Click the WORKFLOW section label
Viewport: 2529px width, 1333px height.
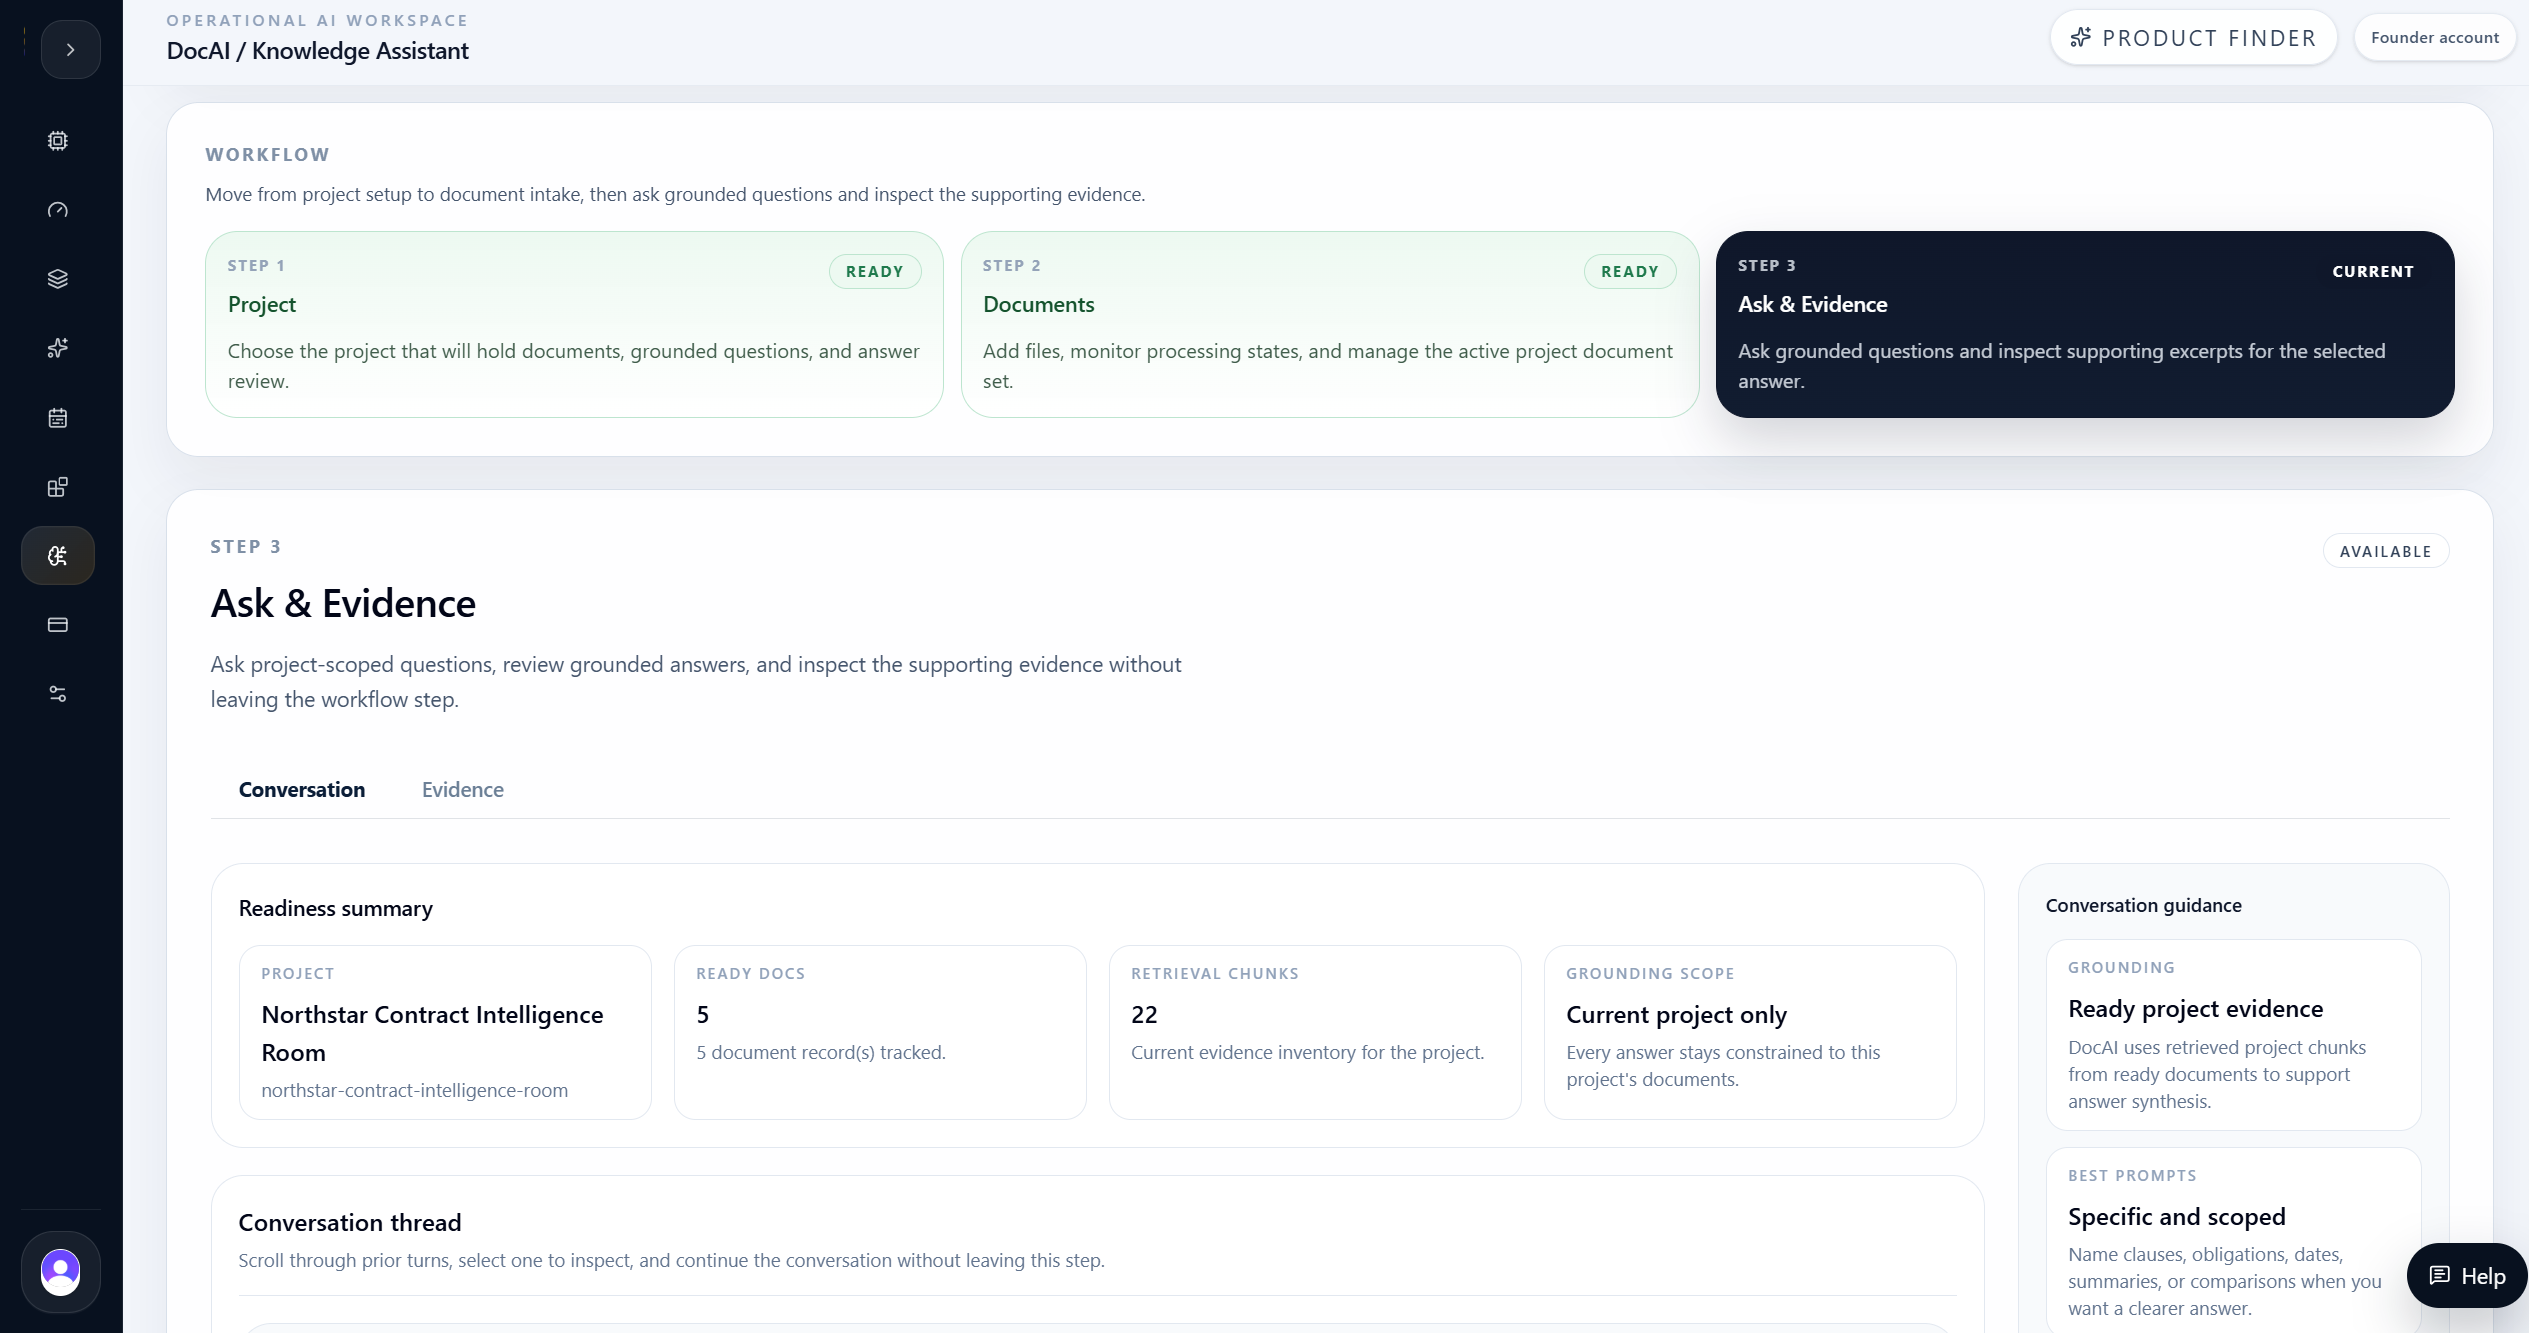click(x=267, y=155)
